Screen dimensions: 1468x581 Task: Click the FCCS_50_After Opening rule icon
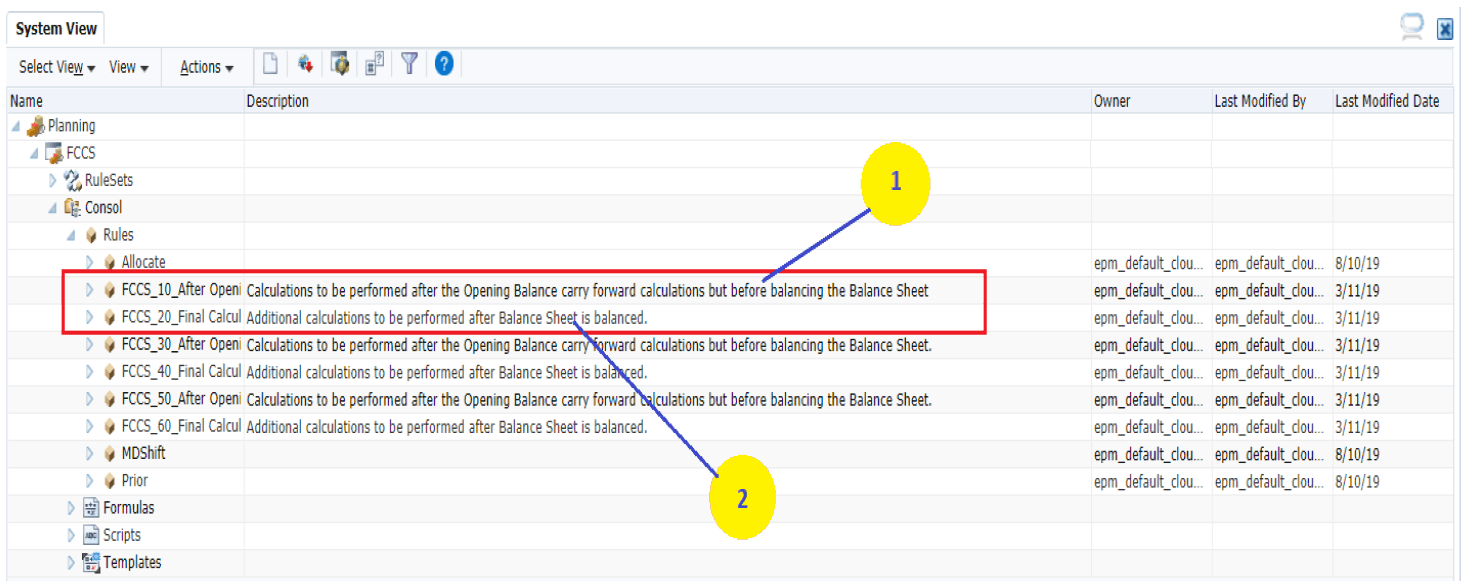pos(110,399)
